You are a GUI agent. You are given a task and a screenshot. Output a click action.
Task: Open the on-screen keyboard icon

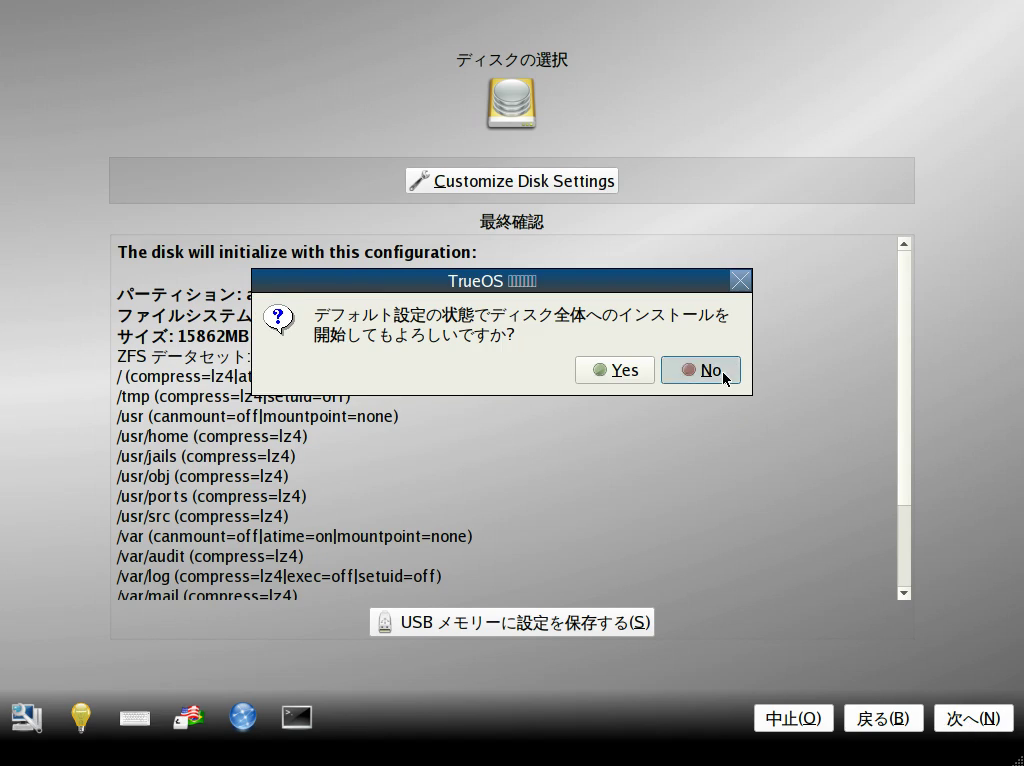pyautogui.click(x=135, y=717)
